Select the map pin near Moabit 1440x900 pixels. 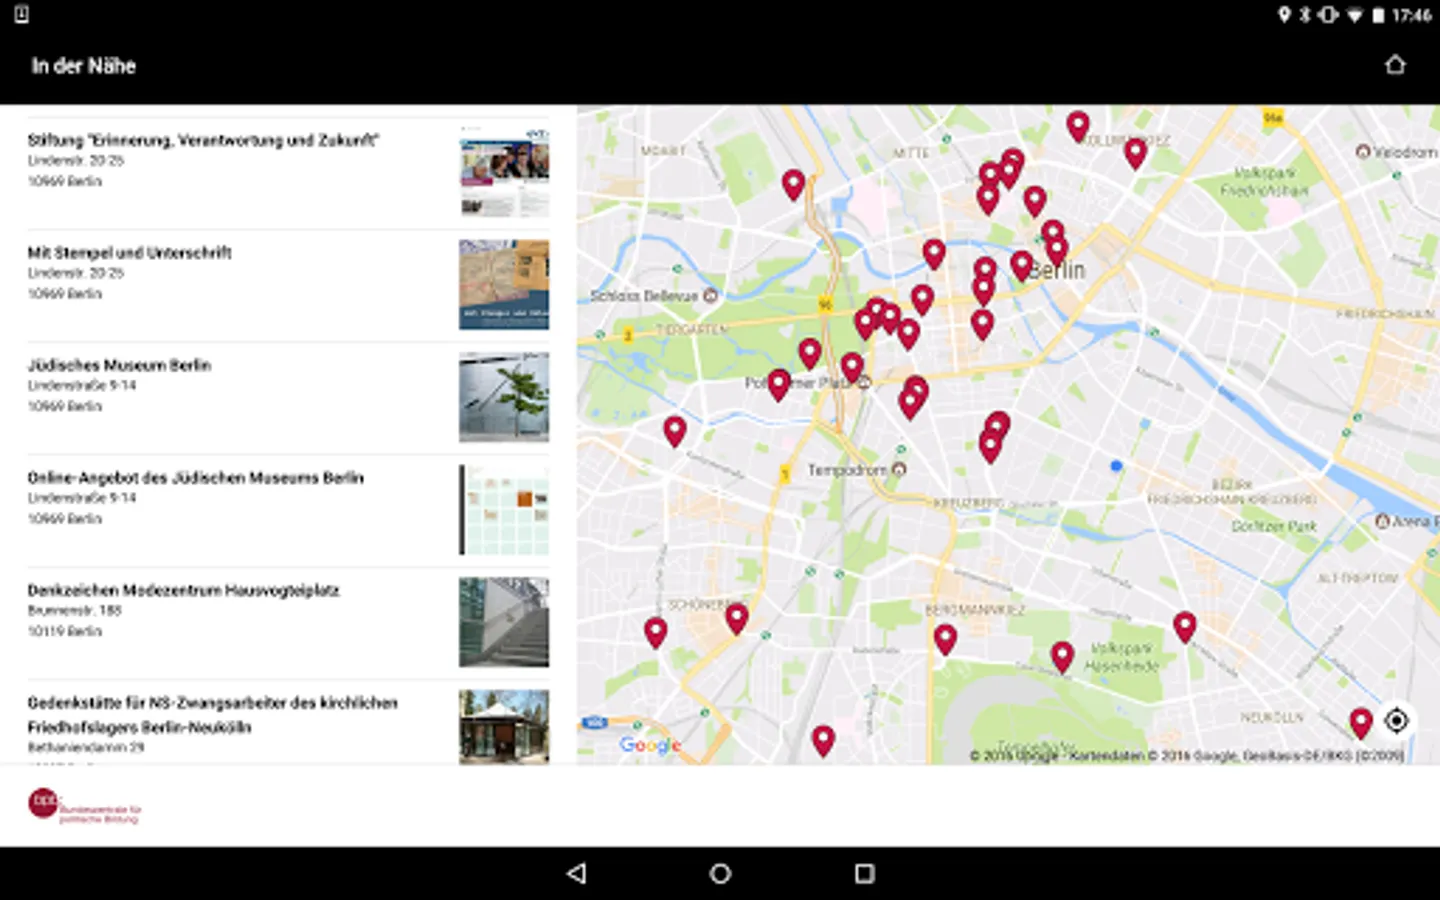point(793,184)
